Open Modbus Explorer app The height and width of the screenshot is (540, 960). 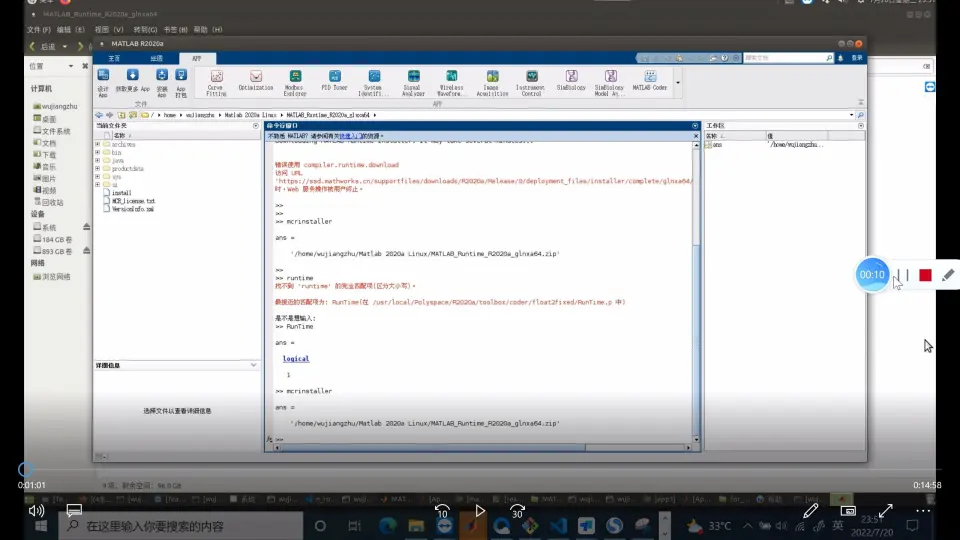[x=295, y=82]
